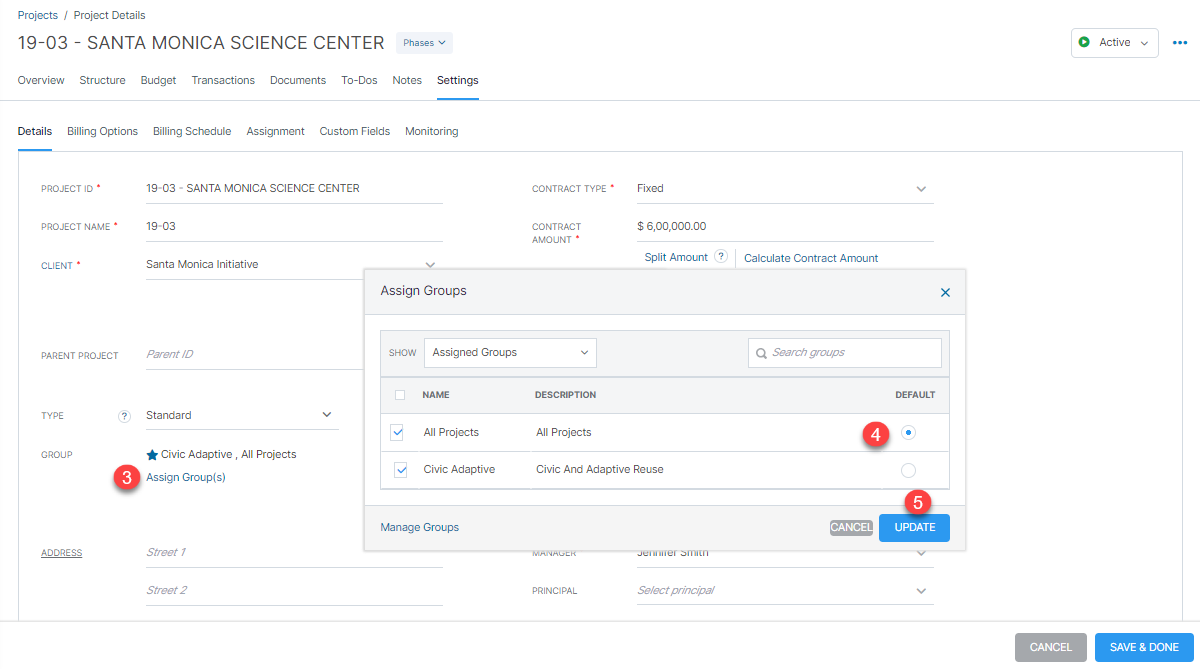Switch to the Billing Schedule tab
This screenshot has height=669, width=1200.
pos(192,131)
